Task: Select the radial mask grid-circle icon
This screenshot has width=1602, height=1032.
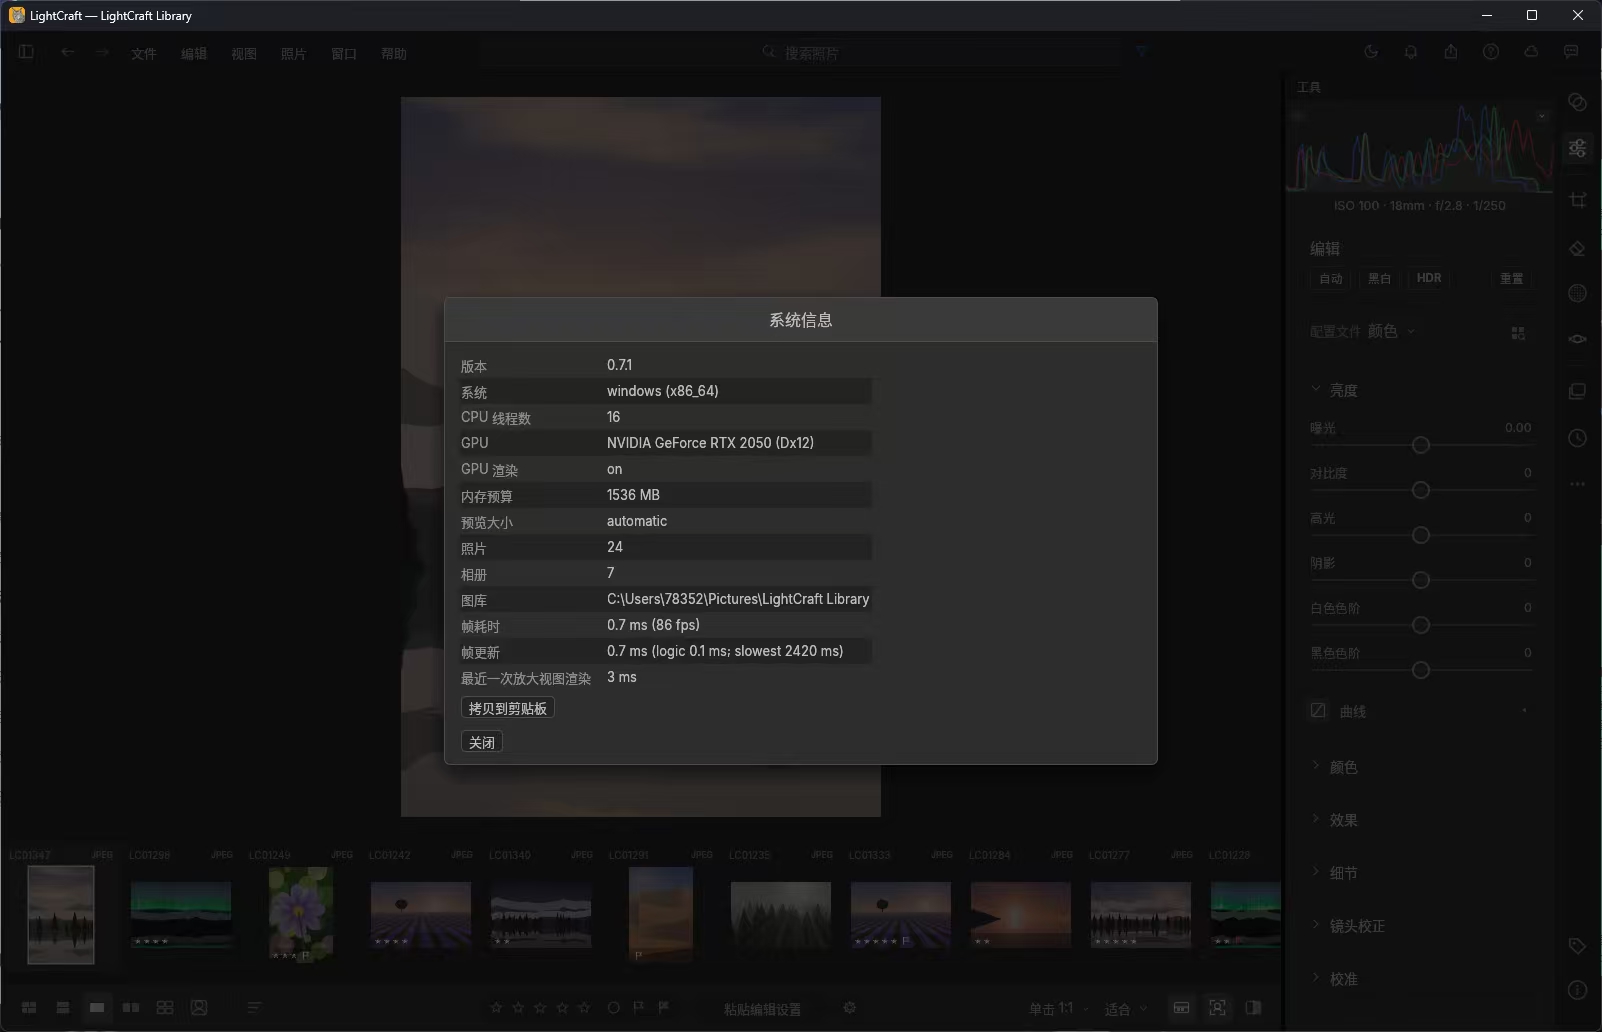Action: (x=1577, y=293)
